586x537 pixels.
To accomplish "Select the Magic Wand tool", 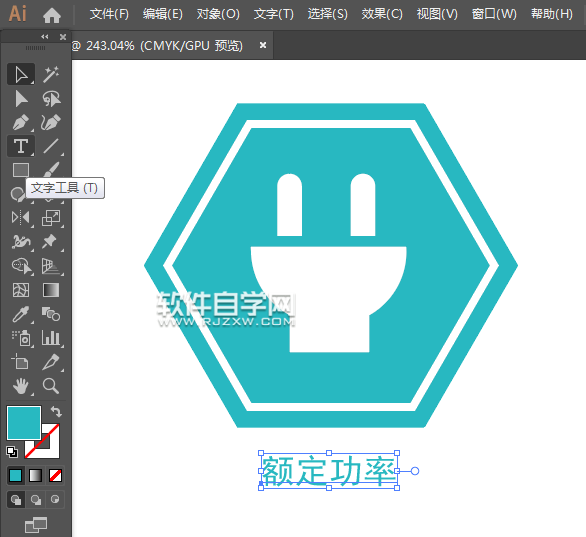I will [x=51, y=74].
